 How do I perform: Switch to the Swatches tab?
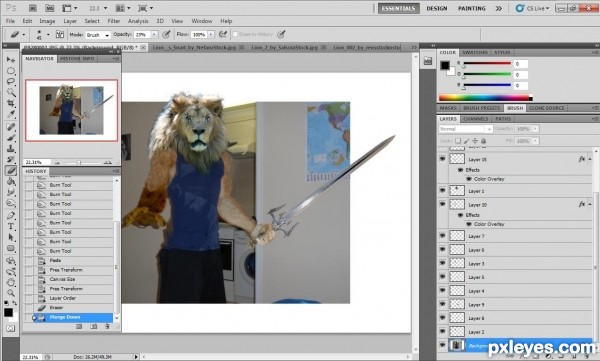point(475,52)
